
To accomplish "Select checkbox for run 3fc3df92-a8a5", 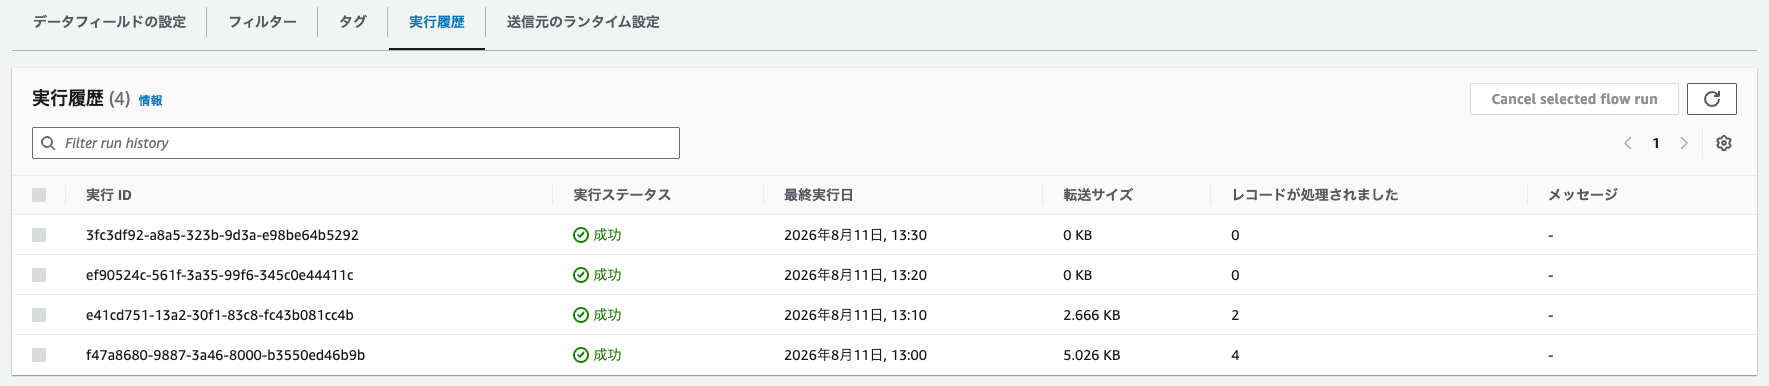I will (x=39, y=235).
